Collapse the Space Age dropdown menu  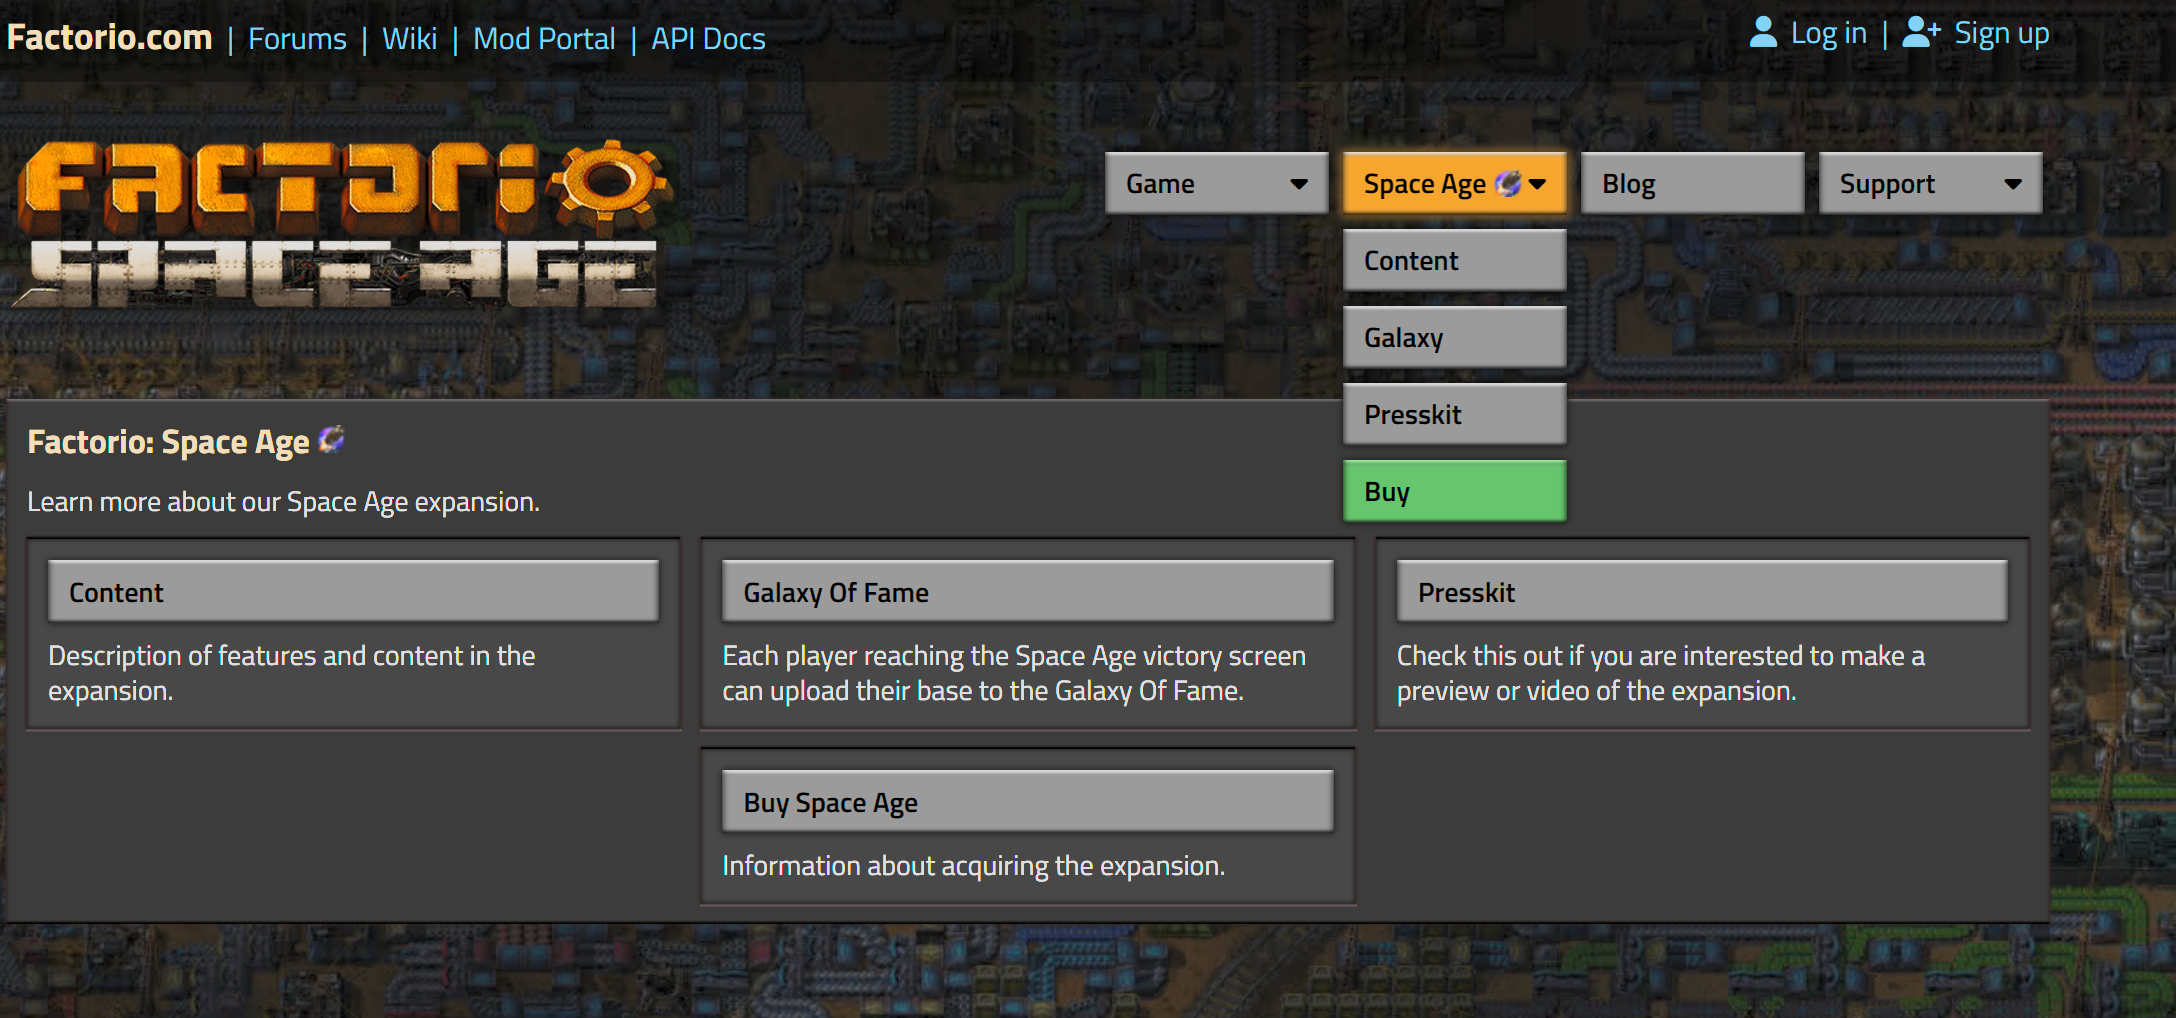[1454, 183]
